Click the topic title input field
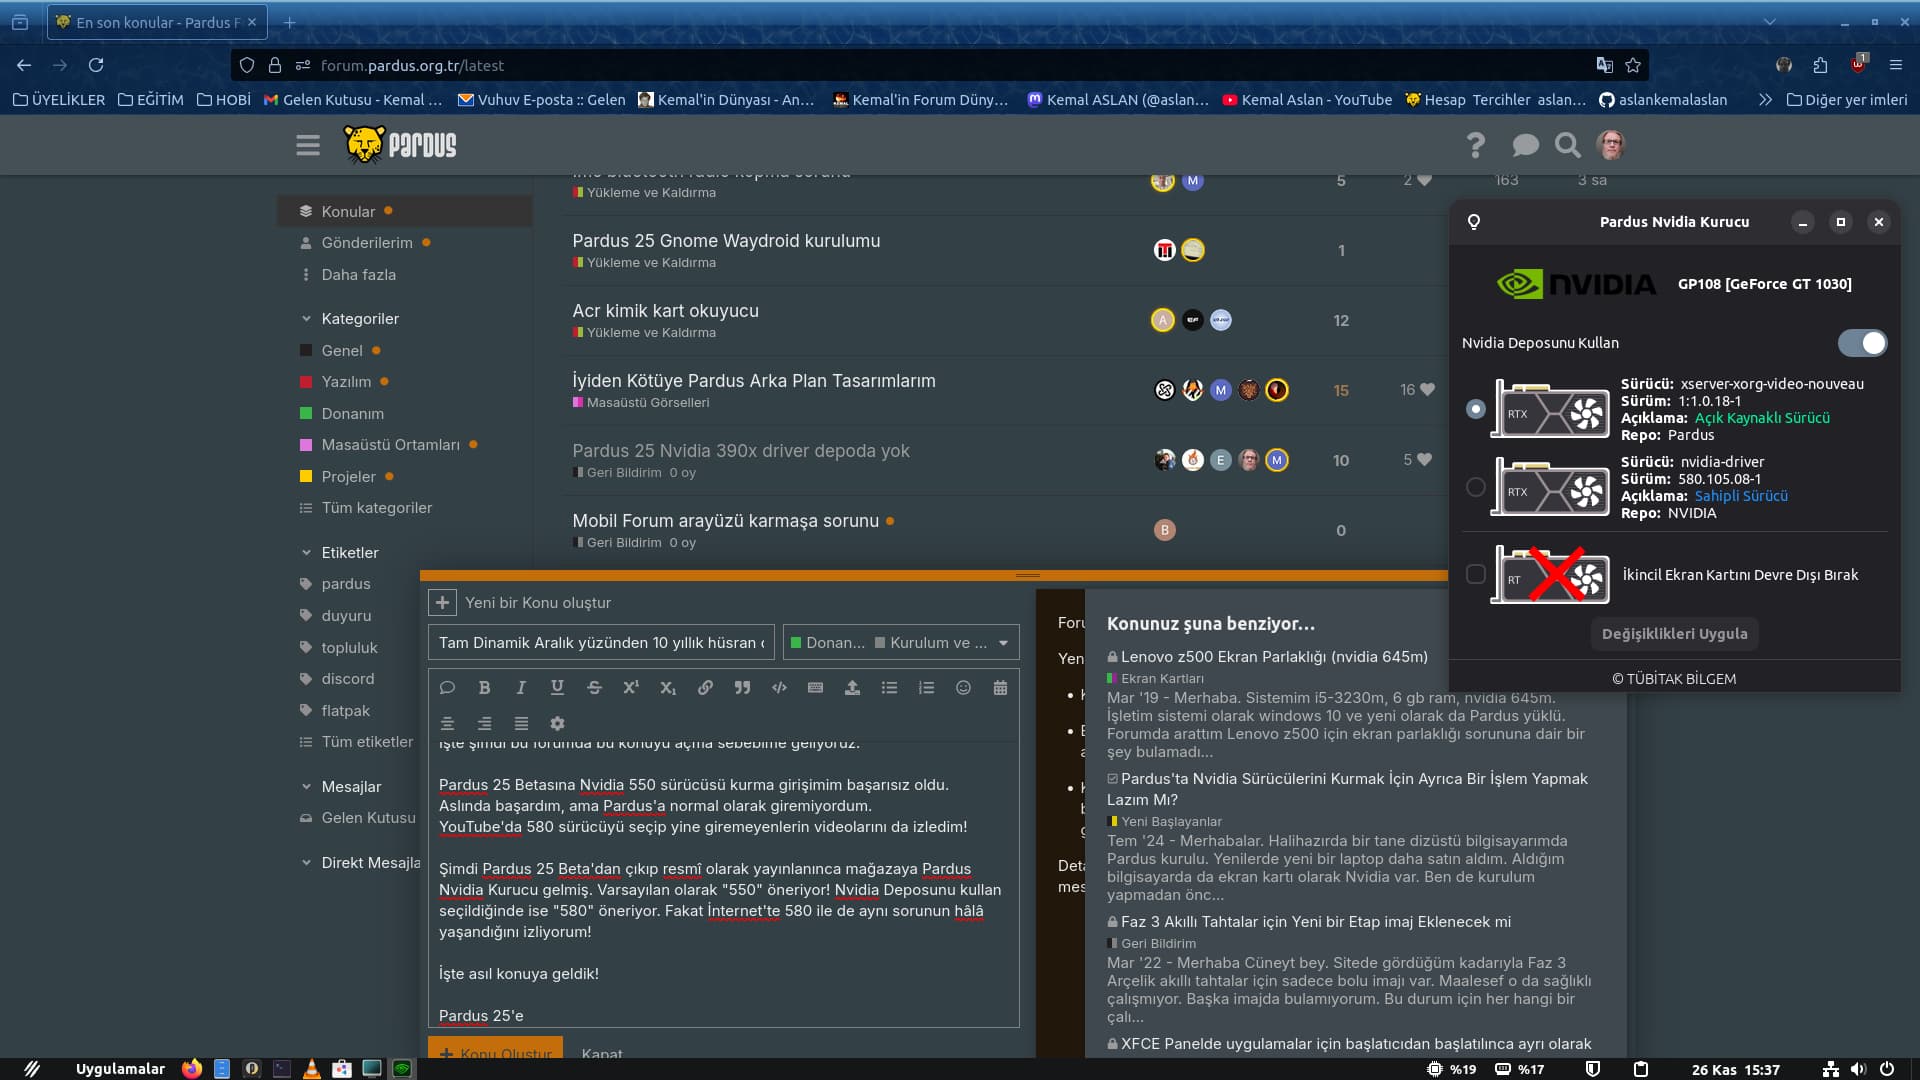 click(x=601, y=643)
